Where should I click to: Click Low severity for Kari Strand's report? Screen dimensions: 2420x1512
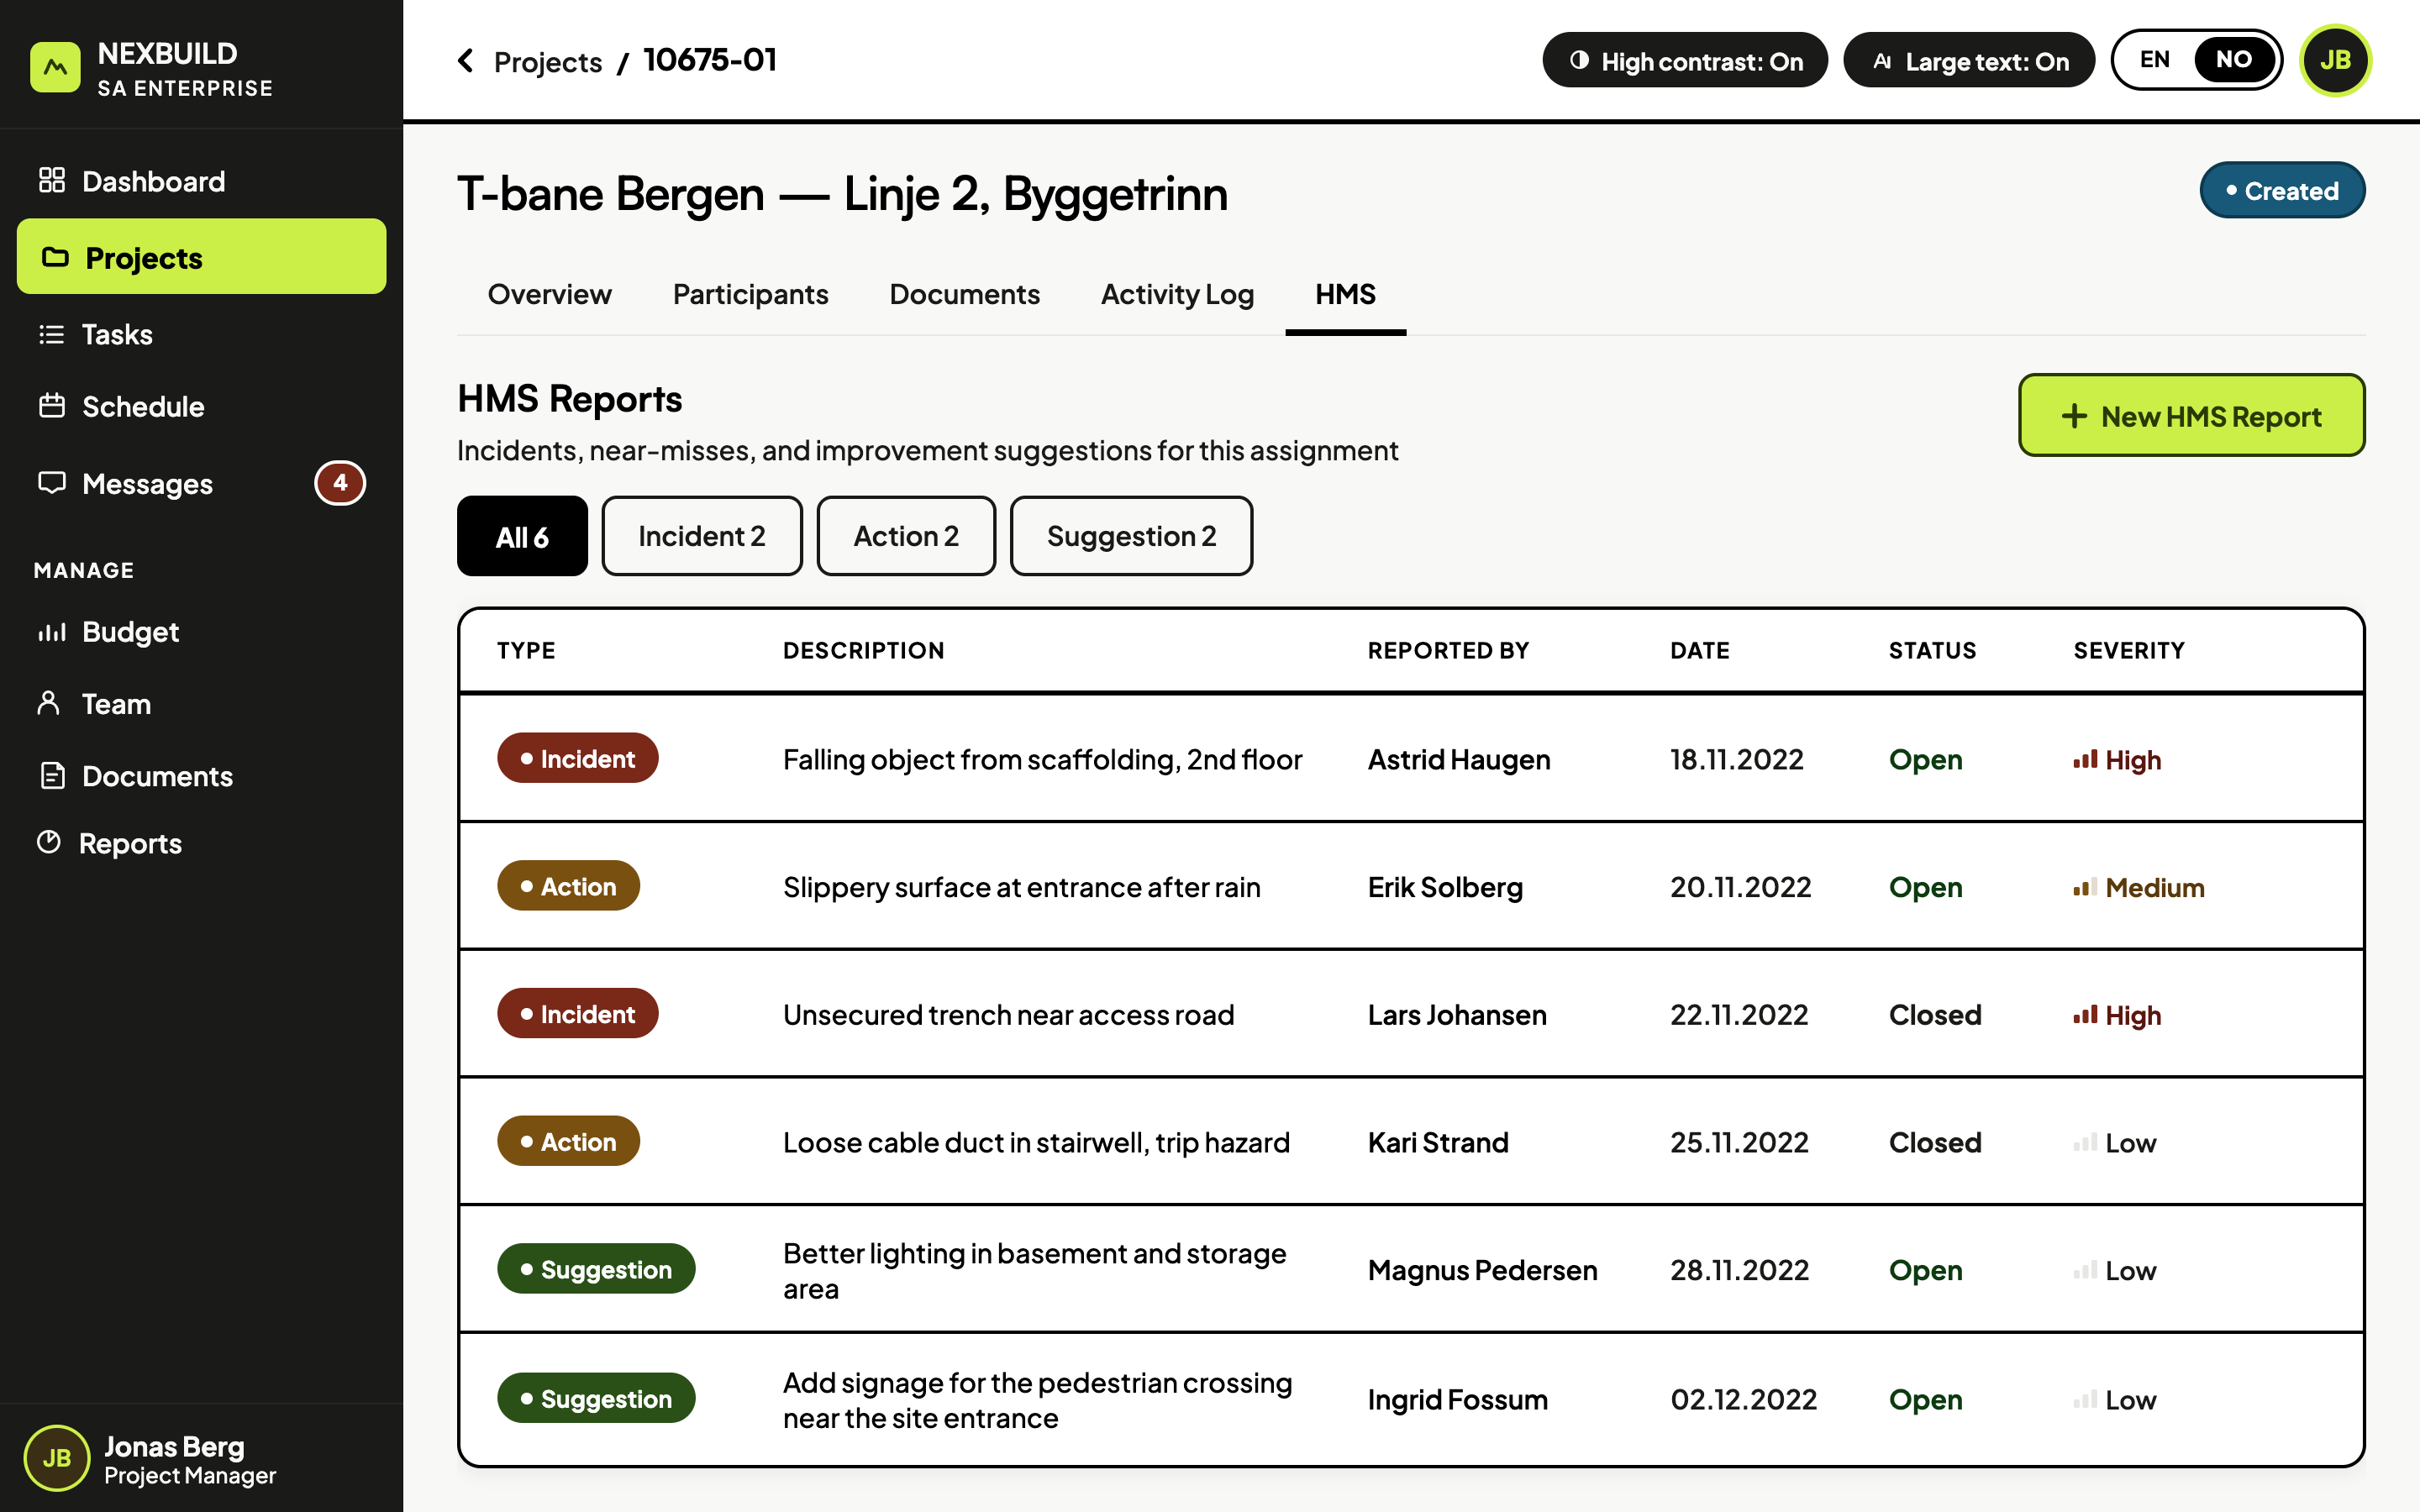2115,1142
